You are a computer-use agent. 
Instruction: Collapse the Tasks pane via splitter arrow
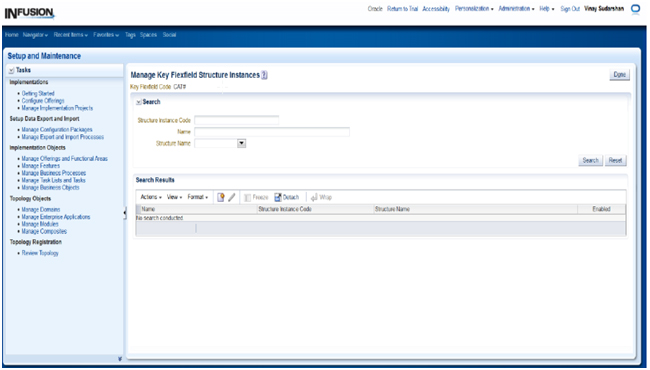pyautogui.click(x=125, y=213)
